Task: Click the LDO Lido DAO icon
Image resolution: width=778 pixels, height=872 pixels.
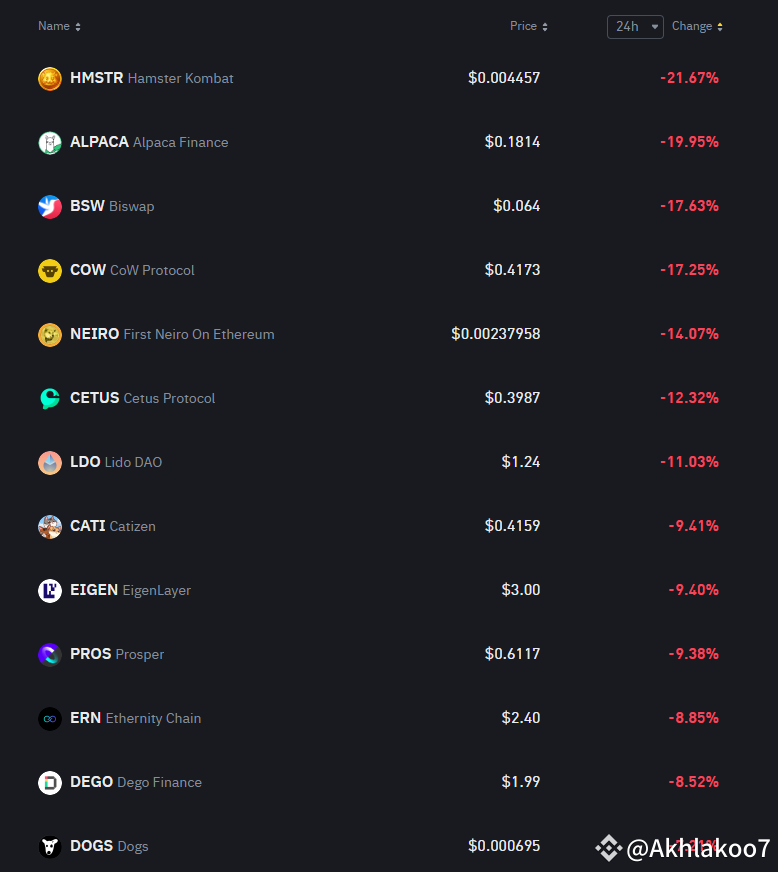Action: pos(49,462)
